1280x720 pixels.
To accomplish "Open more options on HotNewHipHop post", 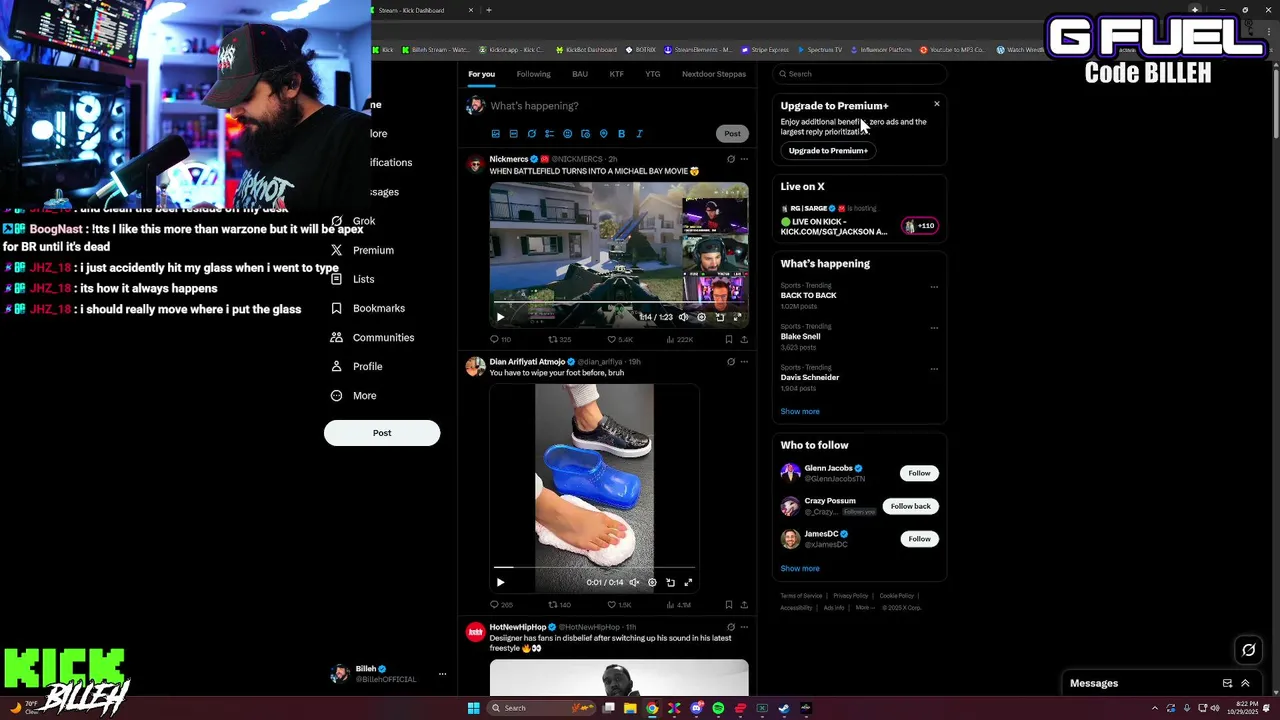I will [744, 627].
